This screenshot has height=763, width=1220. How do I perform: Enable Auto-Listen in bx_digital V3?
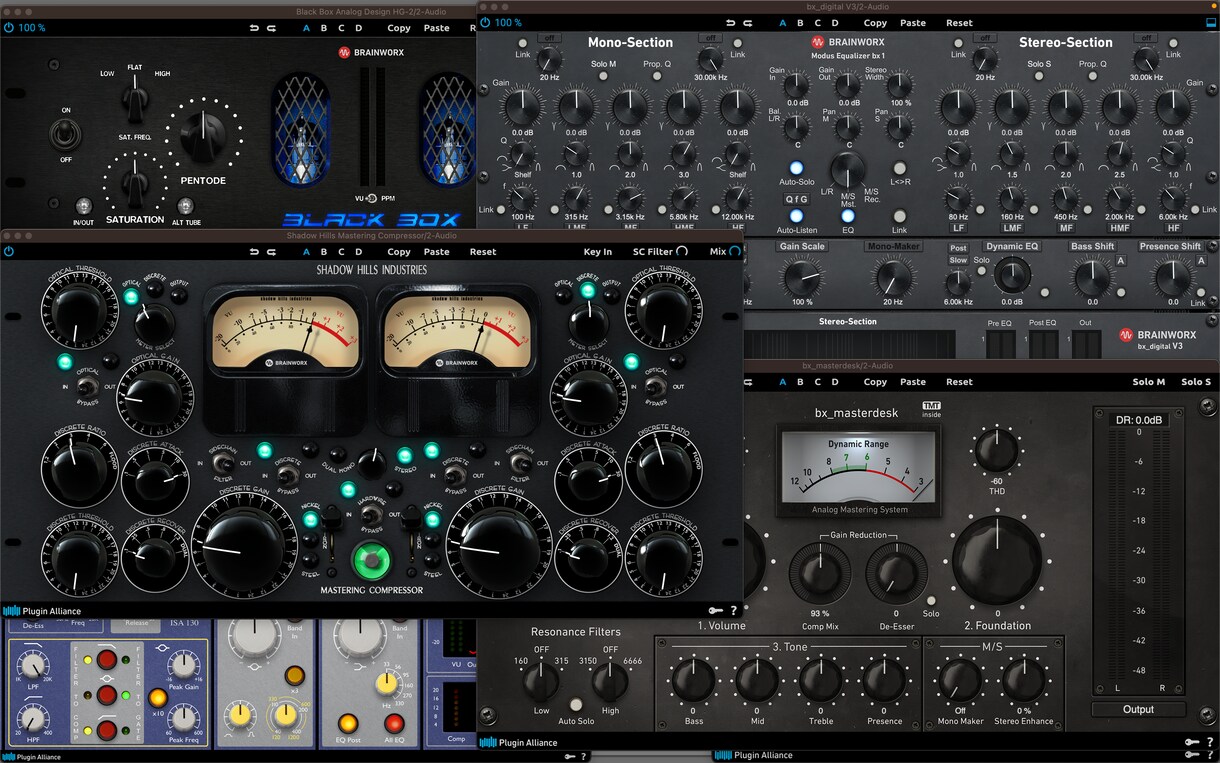(796, 215)
